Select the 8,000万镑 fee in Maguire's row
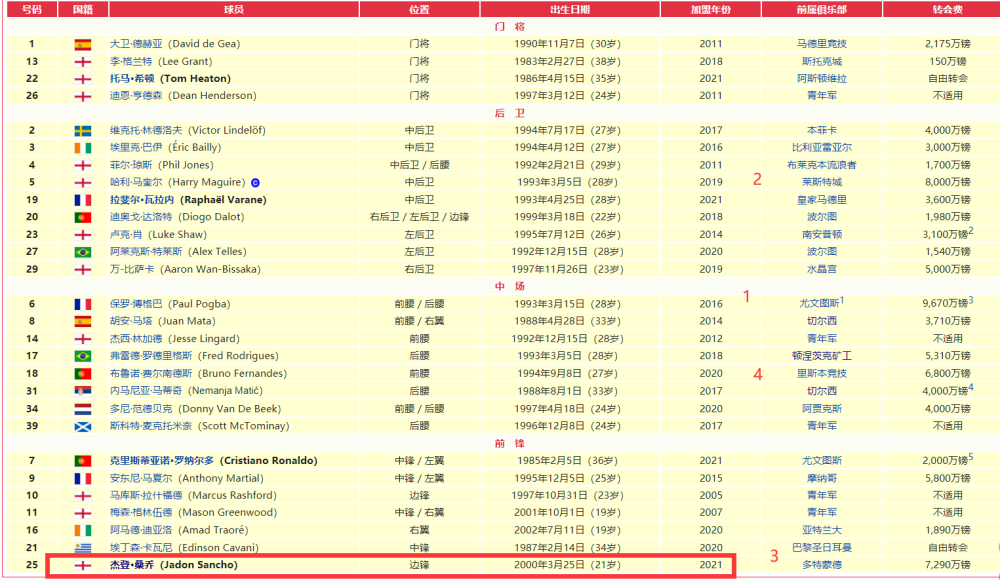 pos(947,182)
